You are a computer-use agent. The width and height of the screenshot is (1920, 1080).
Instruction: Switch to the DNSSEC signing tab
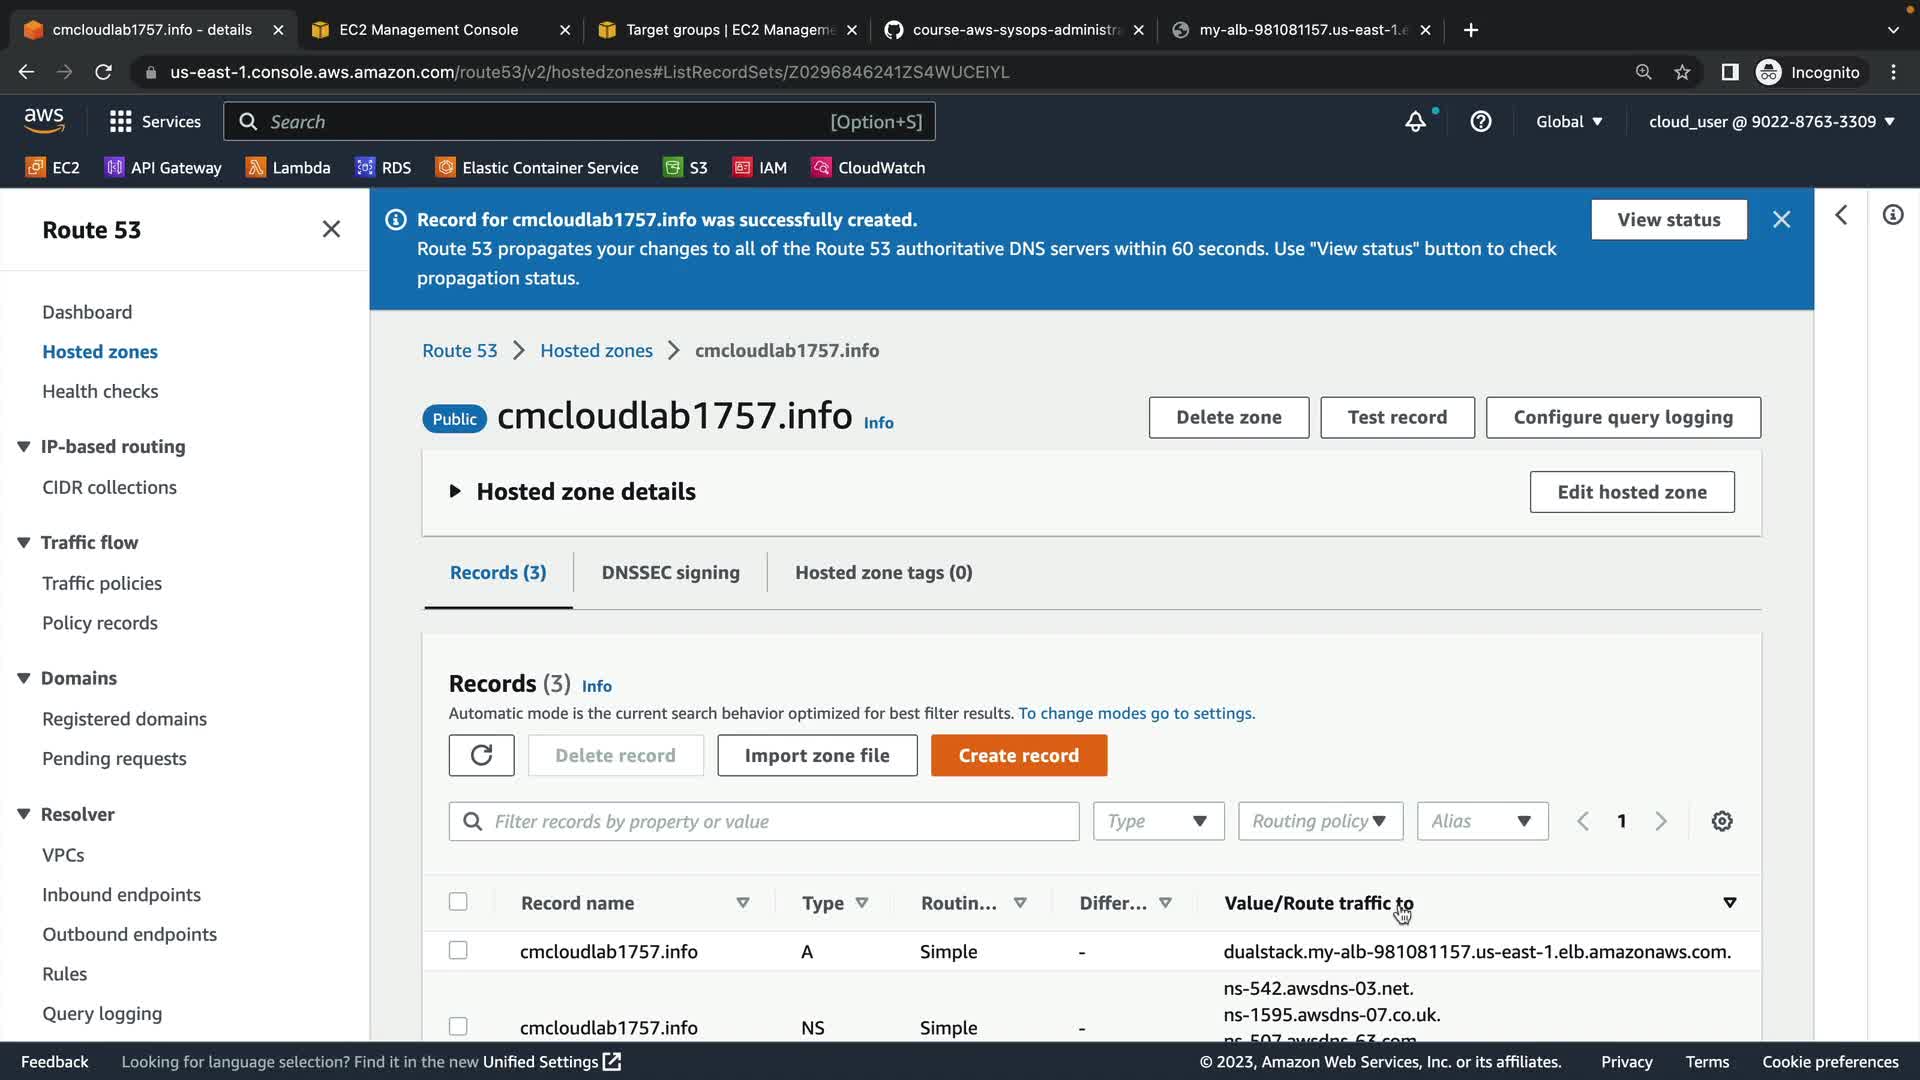[x=670, y=573]
